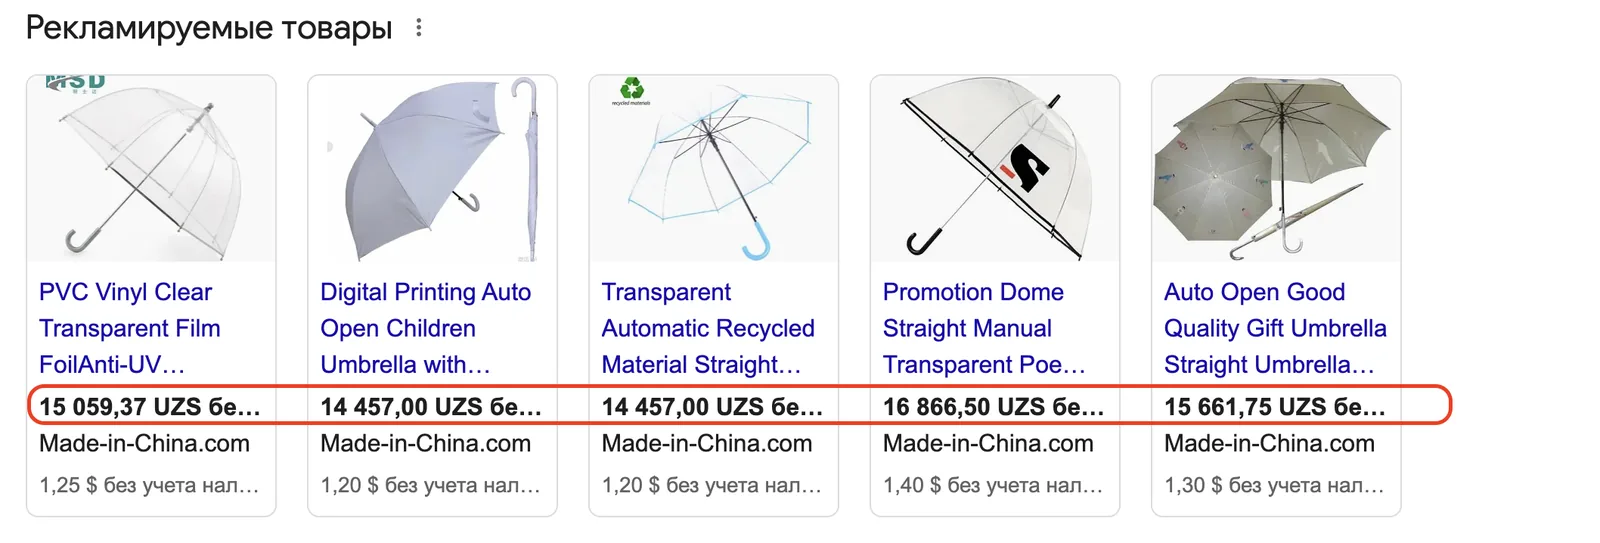Open the three-dot menu beside Рекламируемые товары
Viewport: 1600px width, 543px height.
coord(419,28)
